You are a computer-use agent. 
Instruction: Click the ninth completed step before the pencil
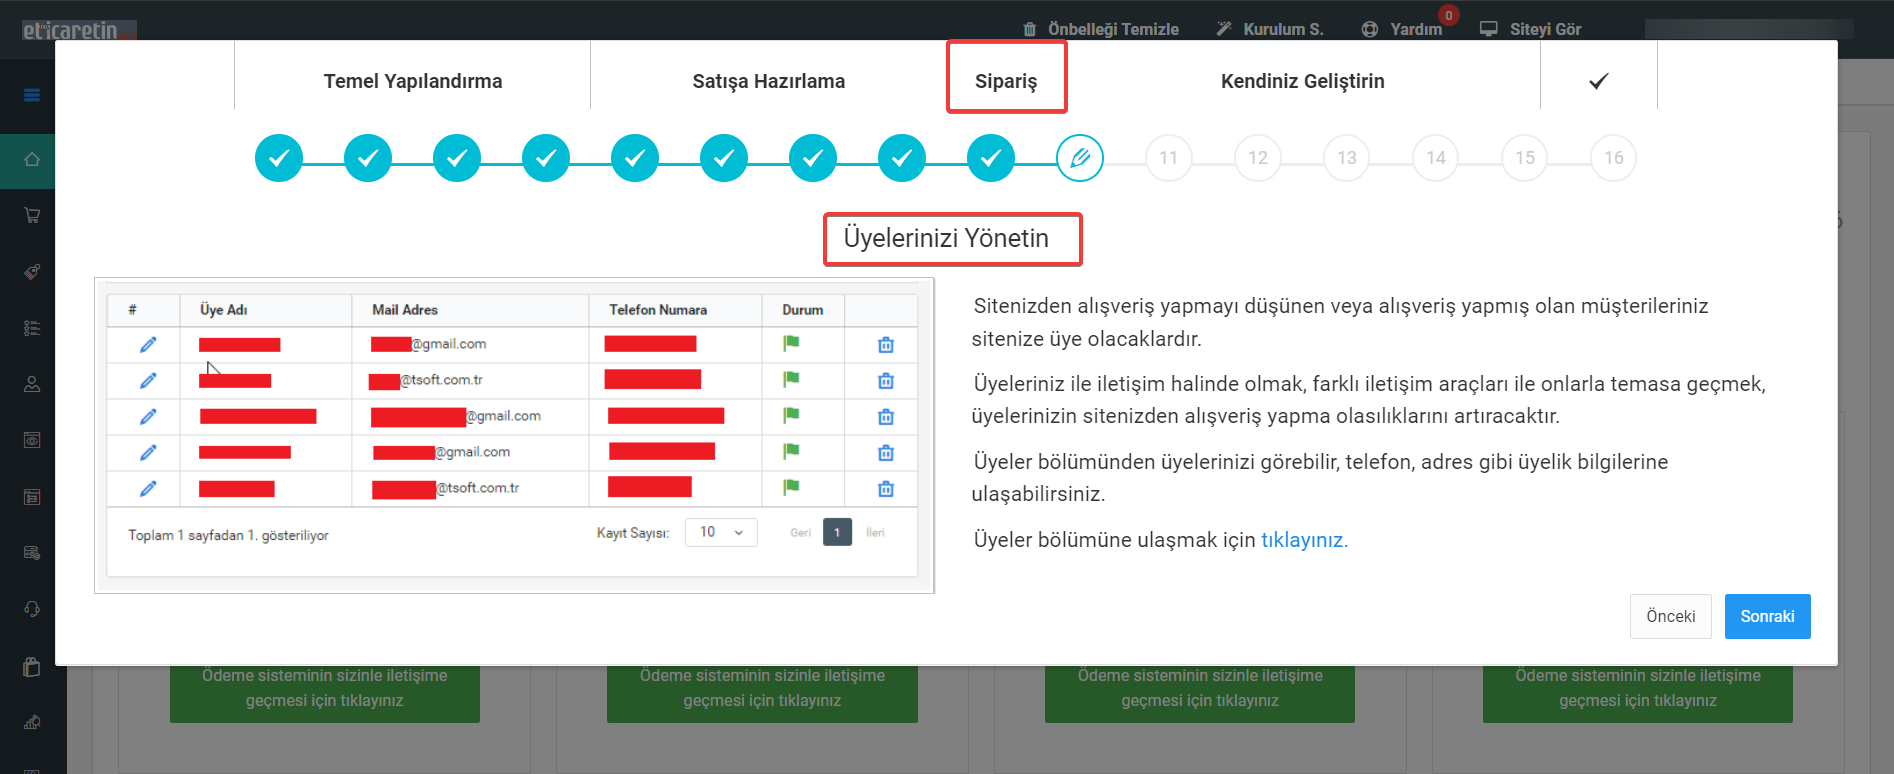pos(991,158)
